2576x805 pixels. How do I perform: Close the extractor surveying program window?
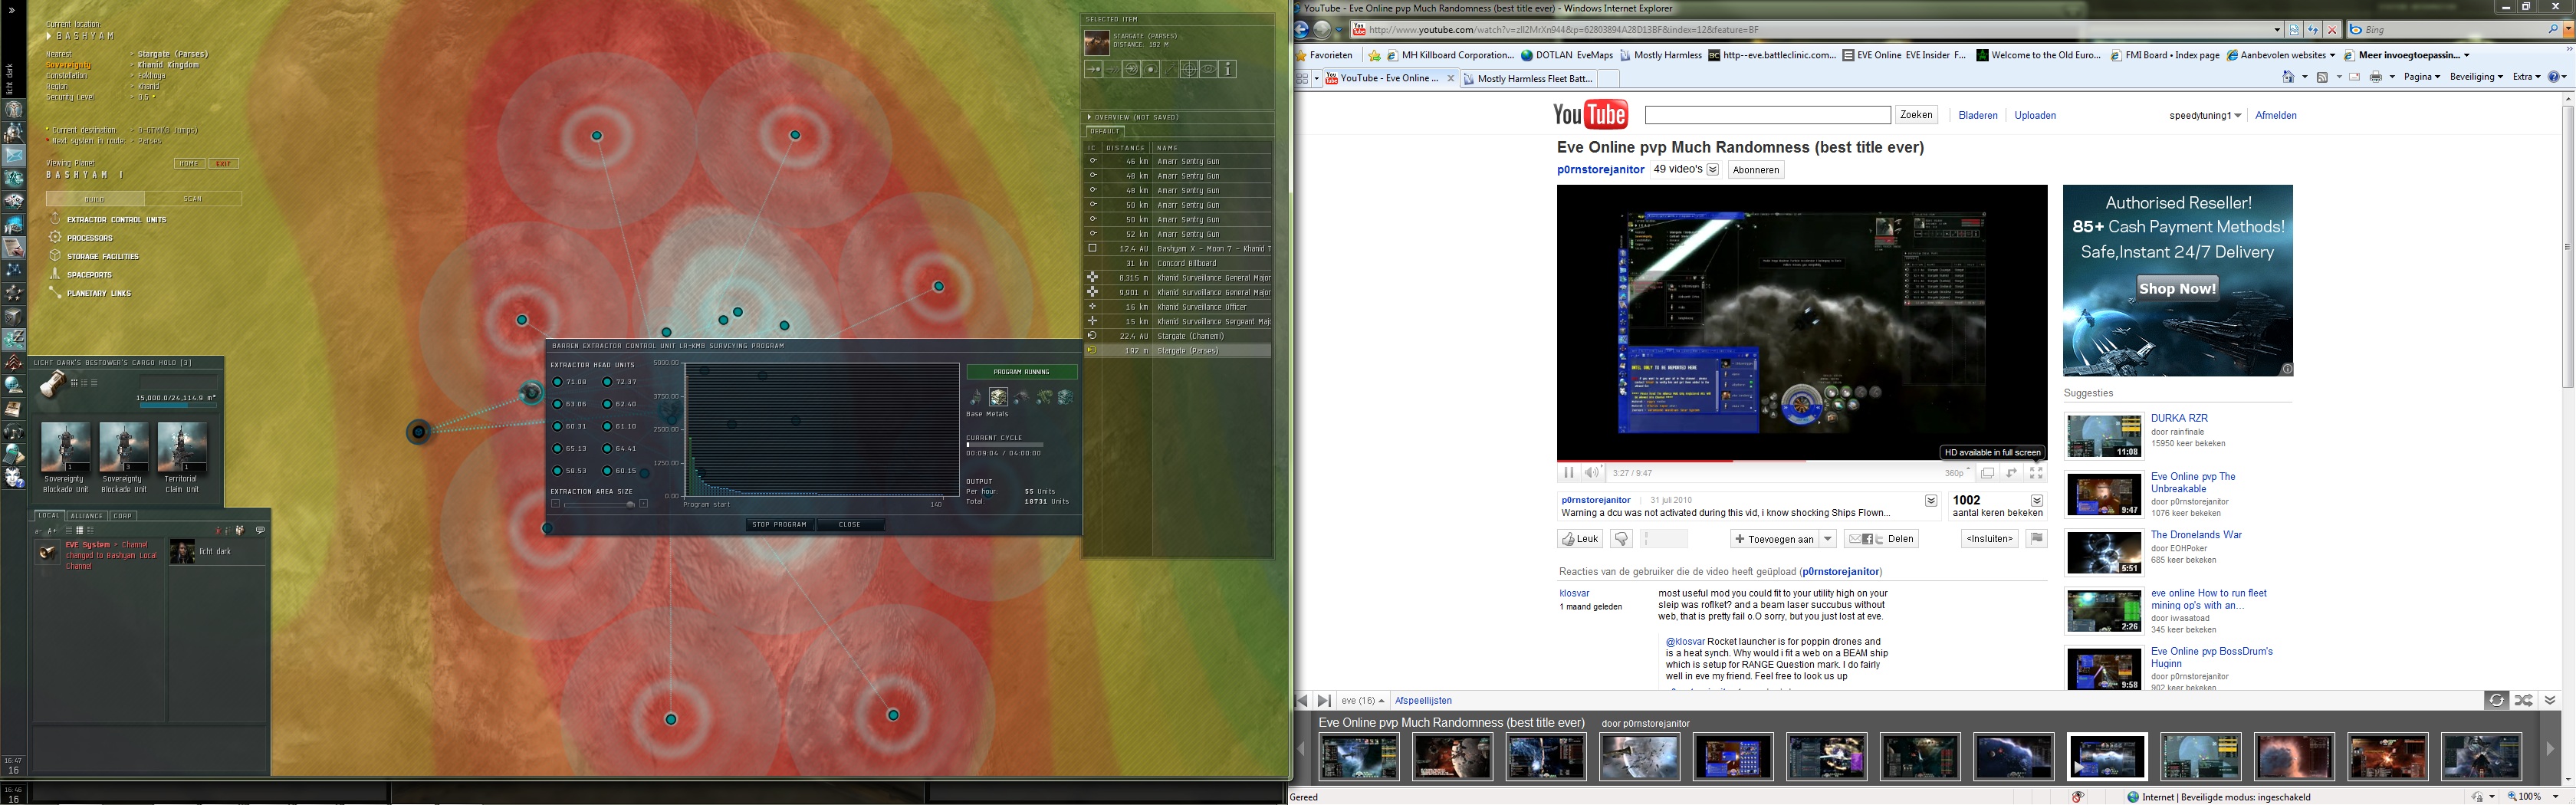[850, 524]
